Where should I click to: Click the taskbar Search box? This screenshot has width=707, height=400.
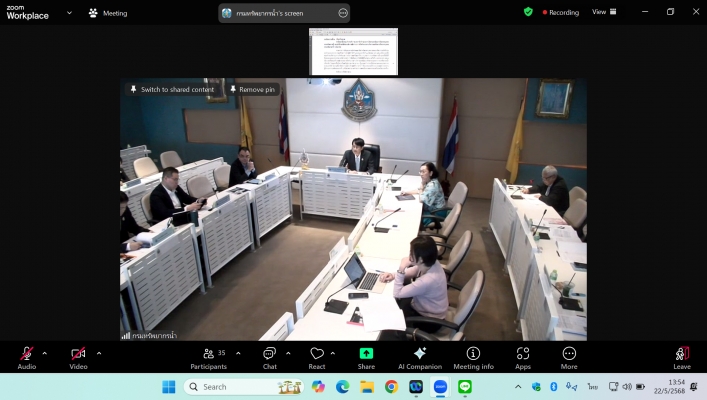244,387
